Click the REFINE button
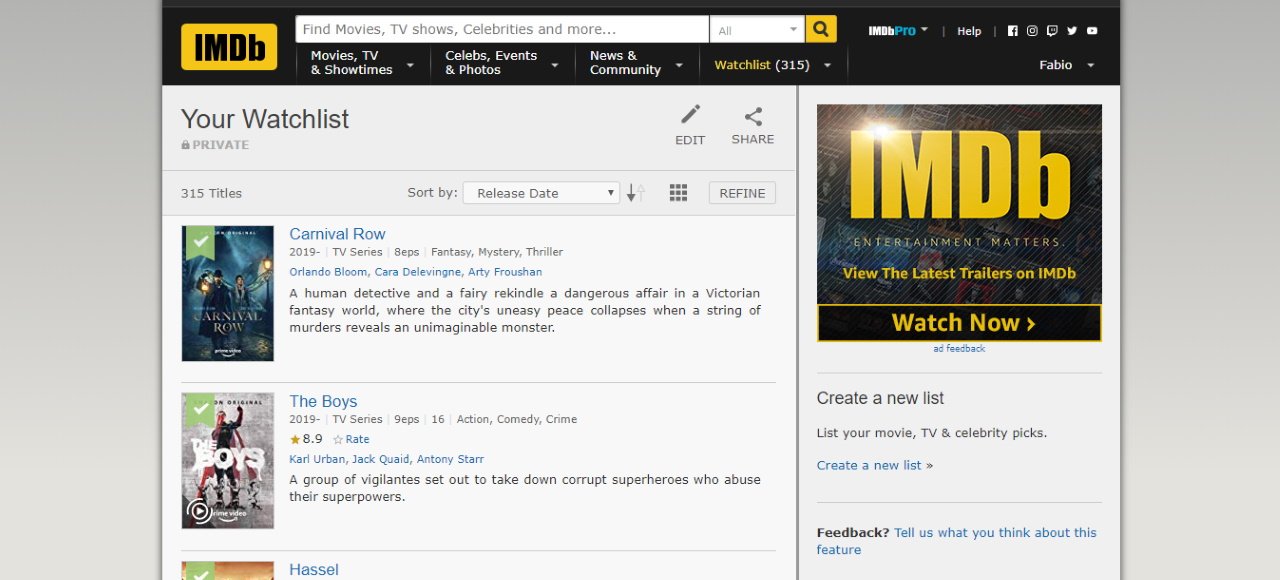This screenshot has height=580, width=1280. [x=742, y=193]
